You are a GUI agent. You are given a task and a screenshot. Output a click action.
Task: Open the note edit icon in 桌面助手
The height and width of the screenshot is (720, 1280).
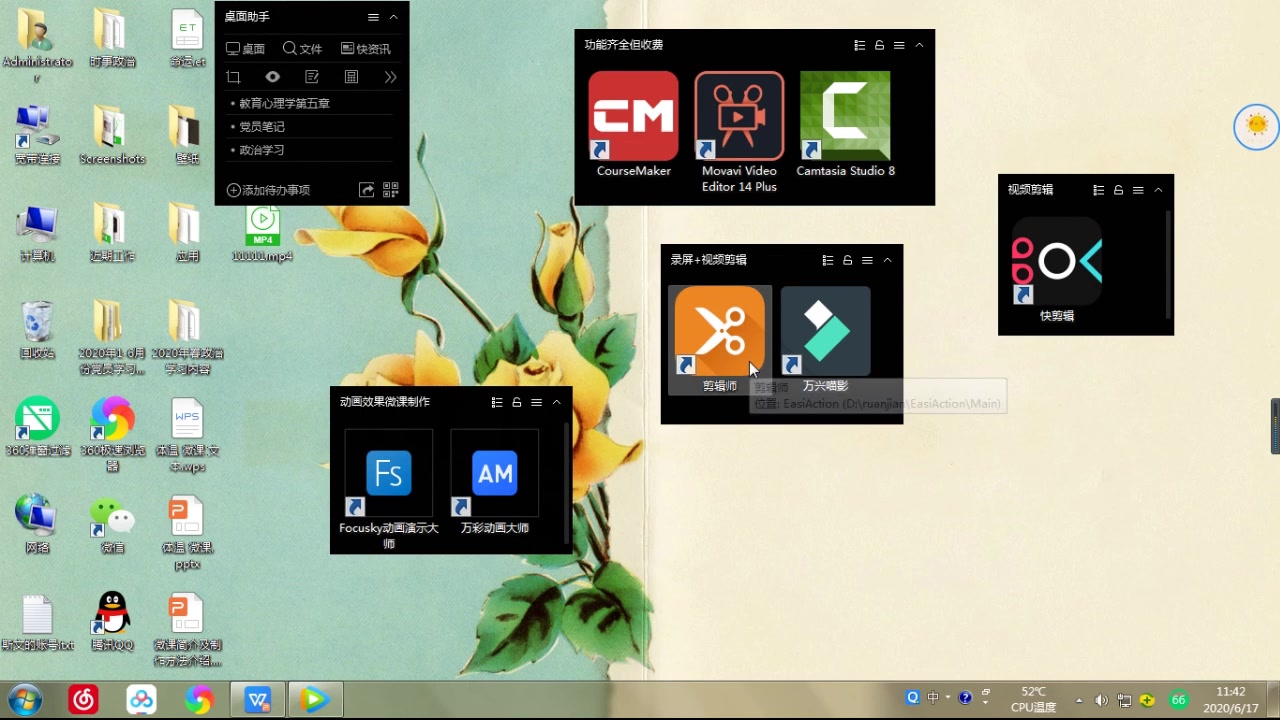312,77
